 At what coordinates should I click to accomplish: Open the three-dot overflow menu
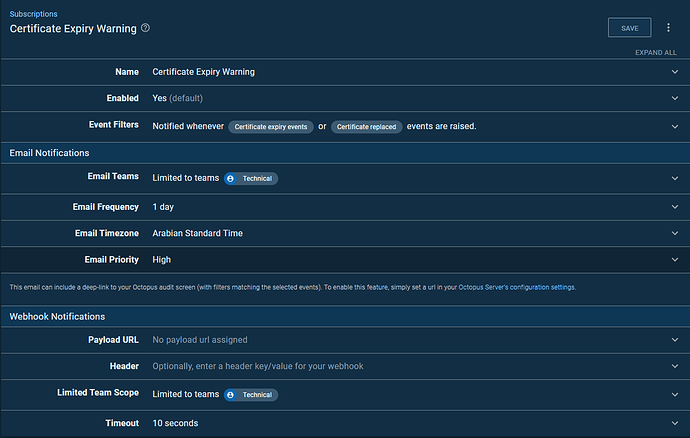(x=668, y=28)
